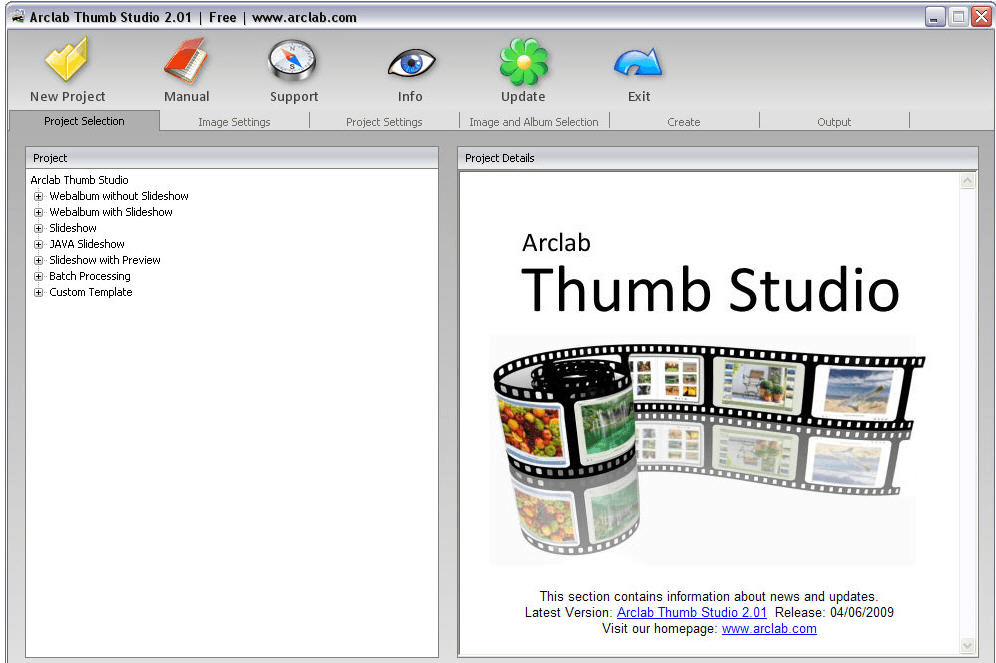Click the Info eye icon
This screenshot has height=663, width=996.
click(x=411, y=64)
